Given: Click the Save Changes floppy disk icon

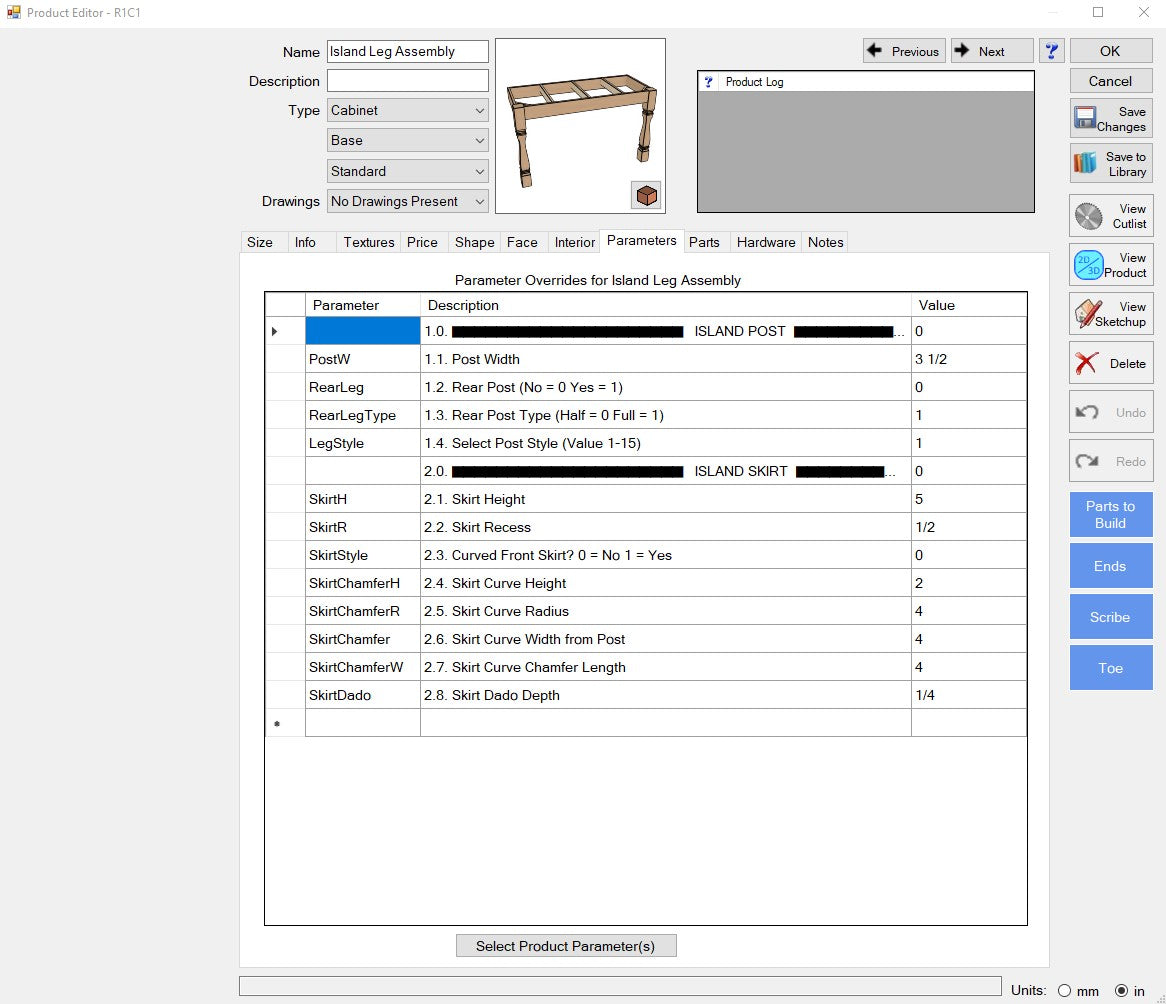Looking at the screenshot, I should (1085, 119).
